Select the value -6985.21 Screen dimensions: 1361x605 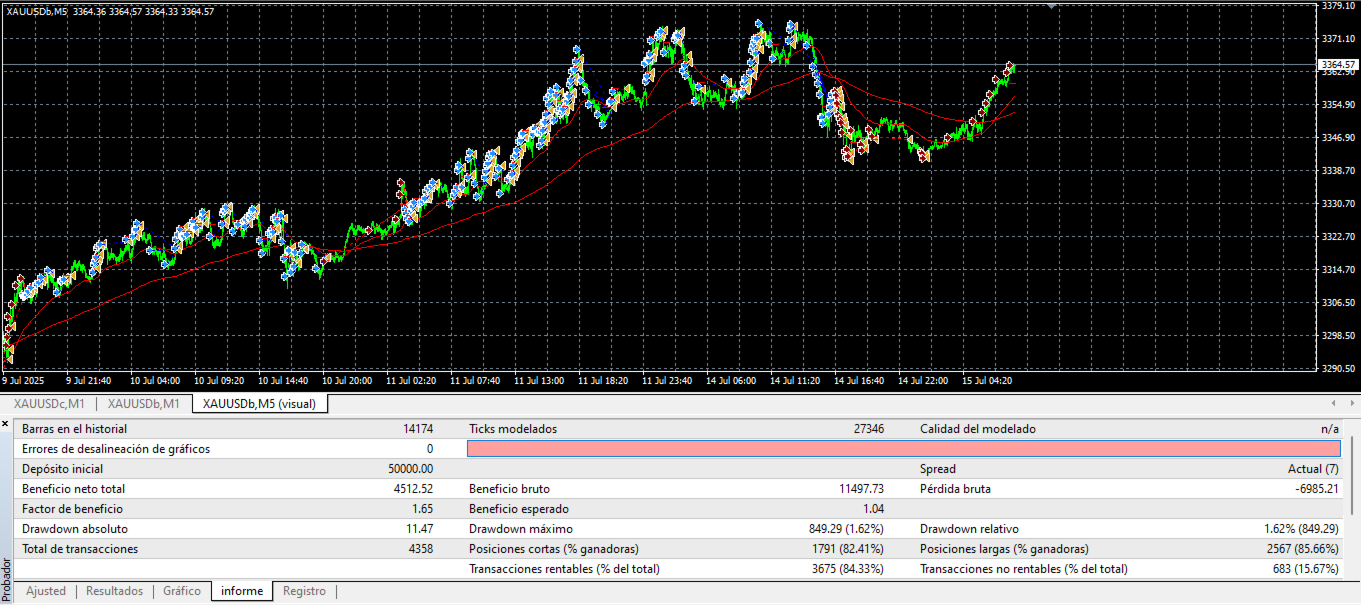coord(1316,489)
